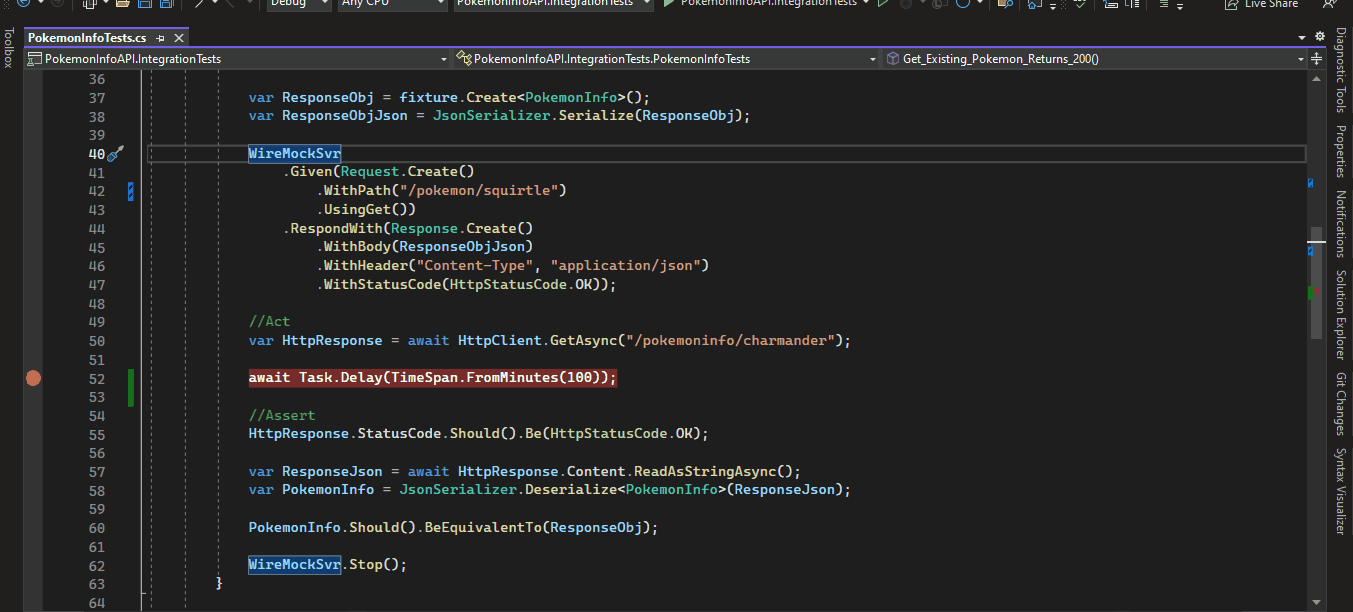Open the Toolbox side panel

(x=9, y=48)
